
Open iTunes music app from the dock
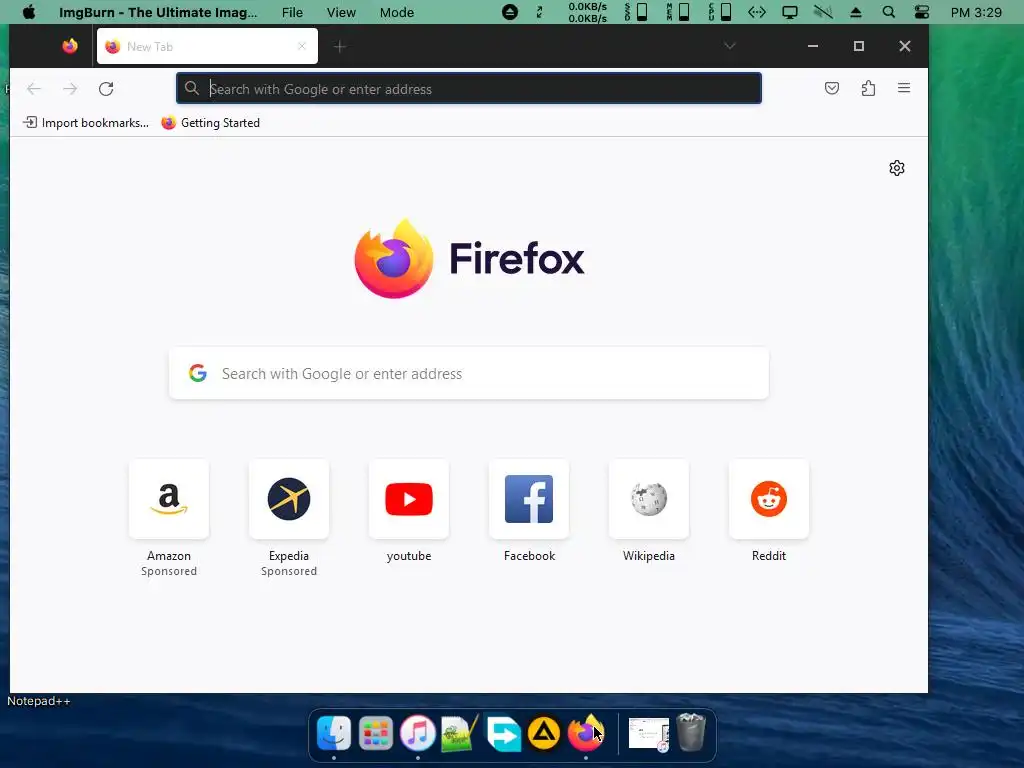[x=418, y=733]
